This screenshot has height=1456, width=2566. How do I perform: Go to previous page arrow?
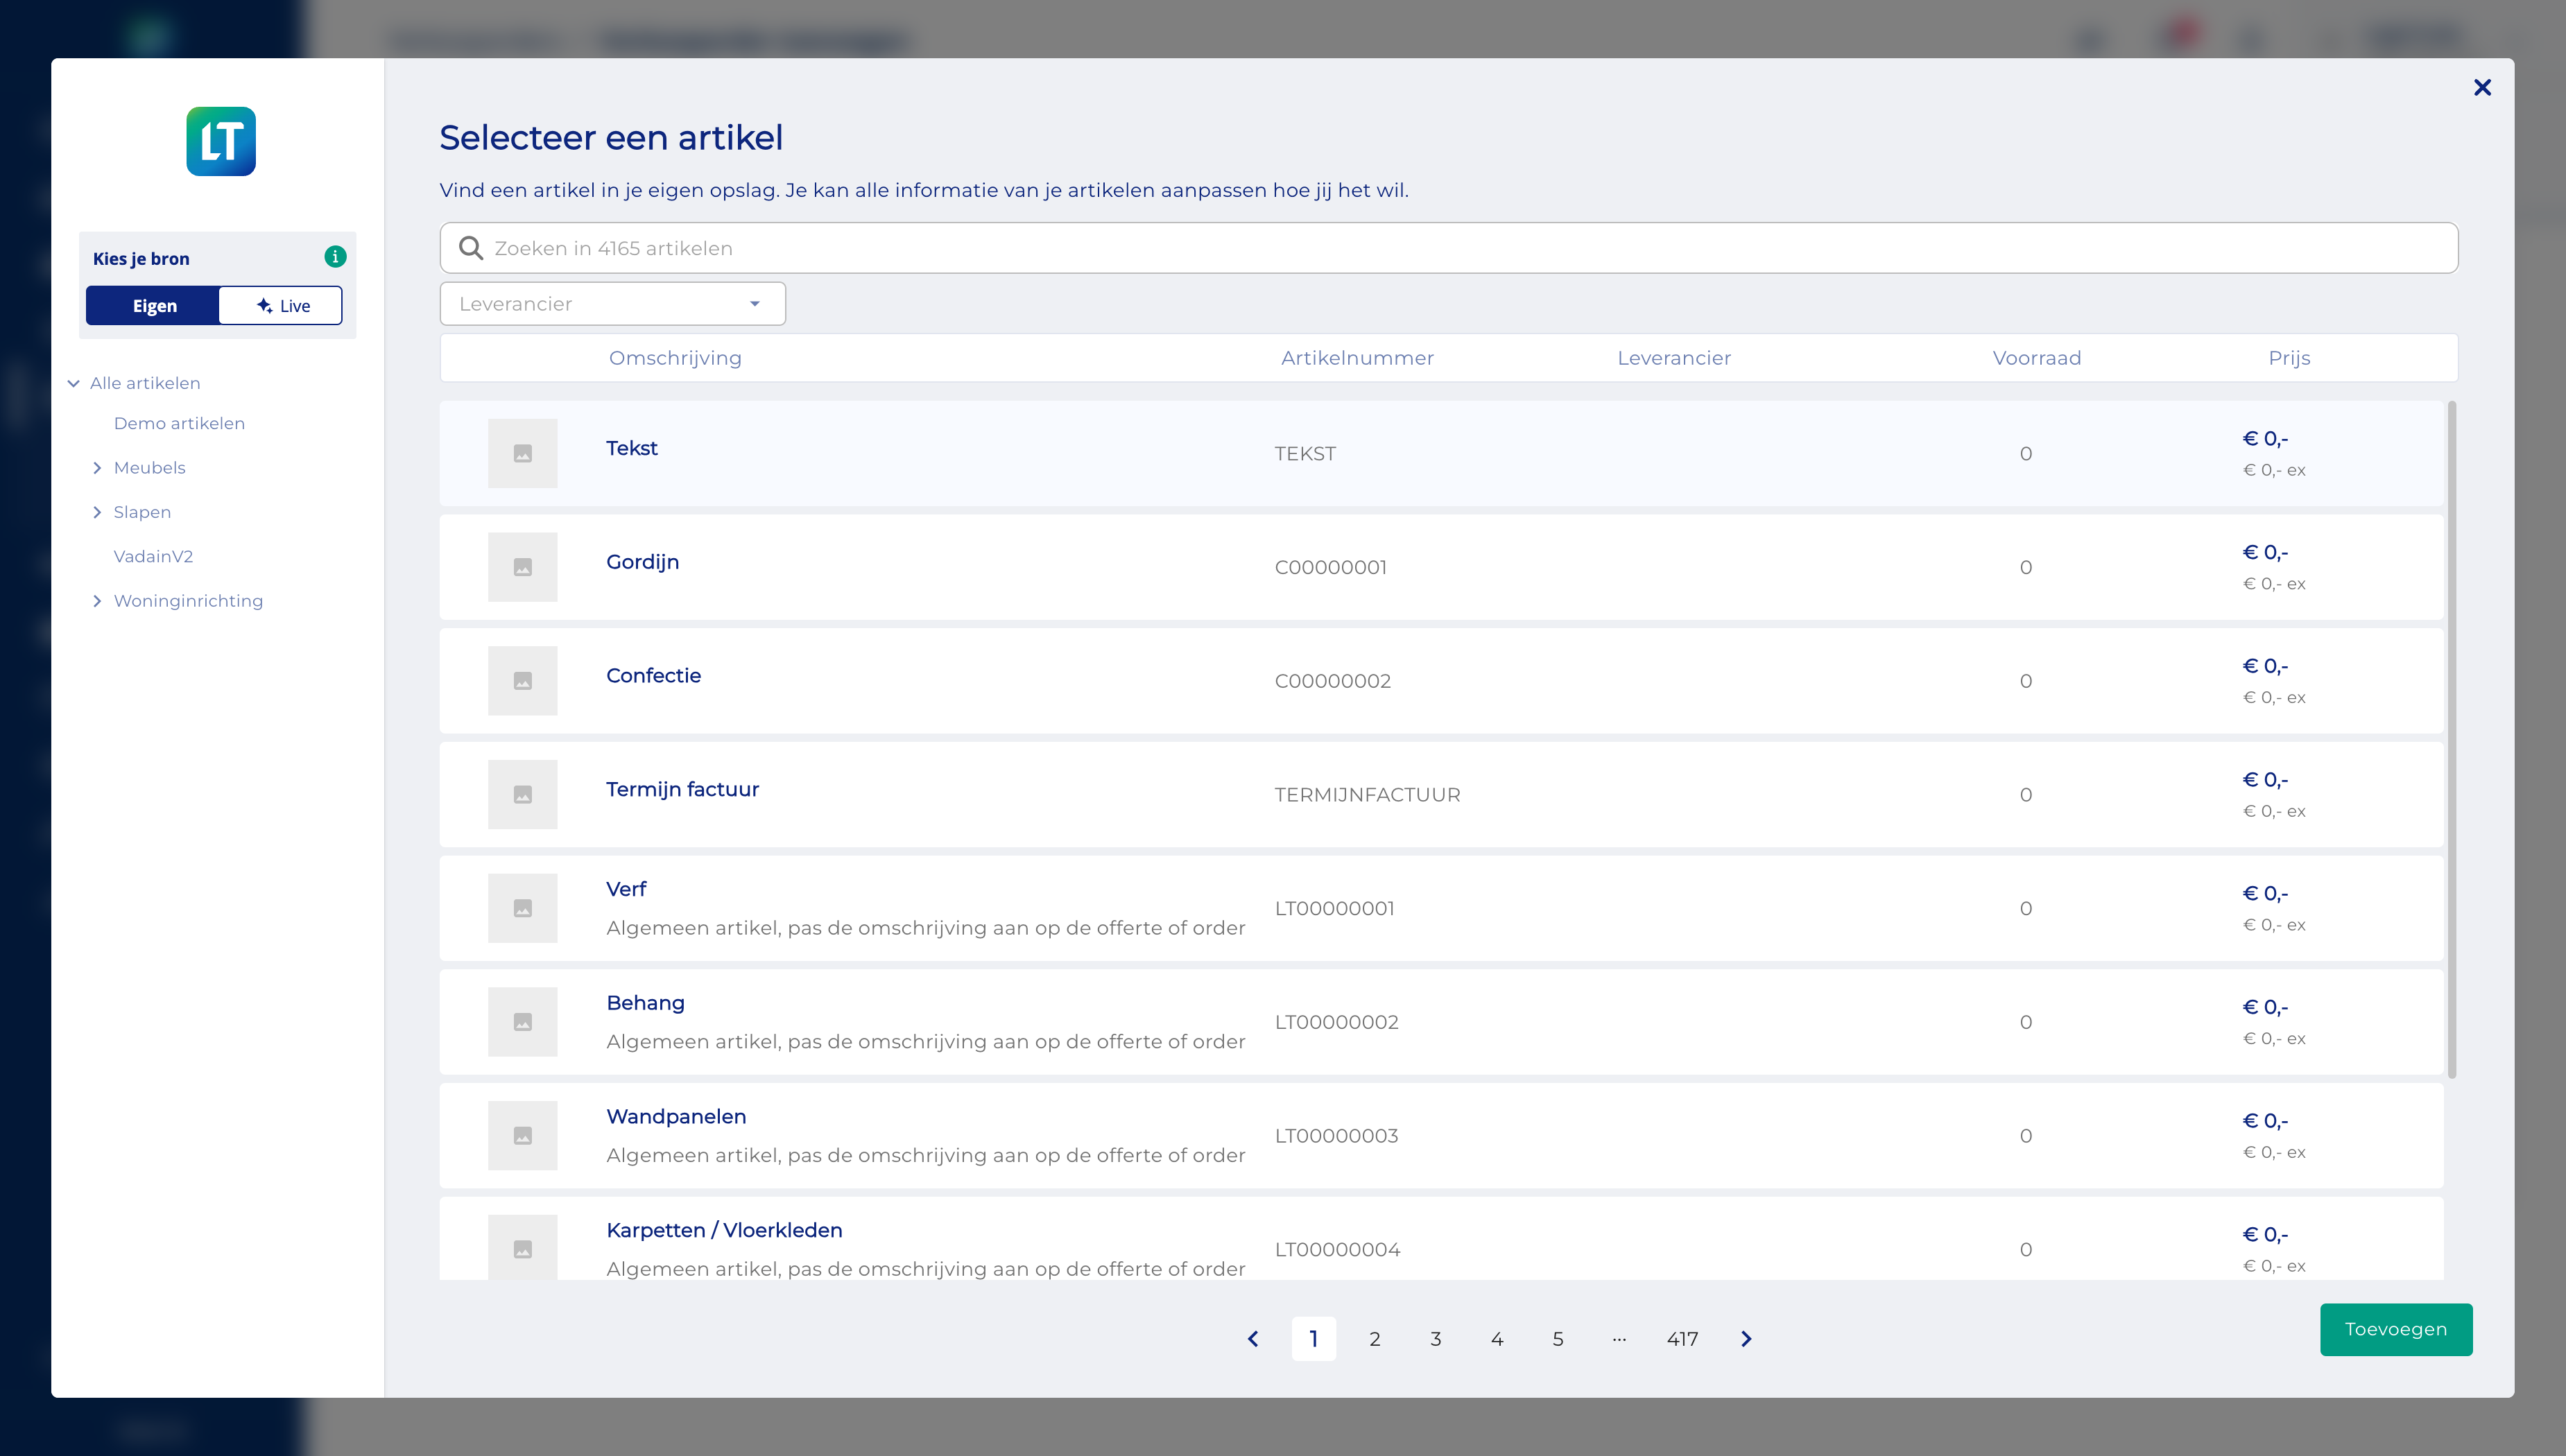1253,1339
